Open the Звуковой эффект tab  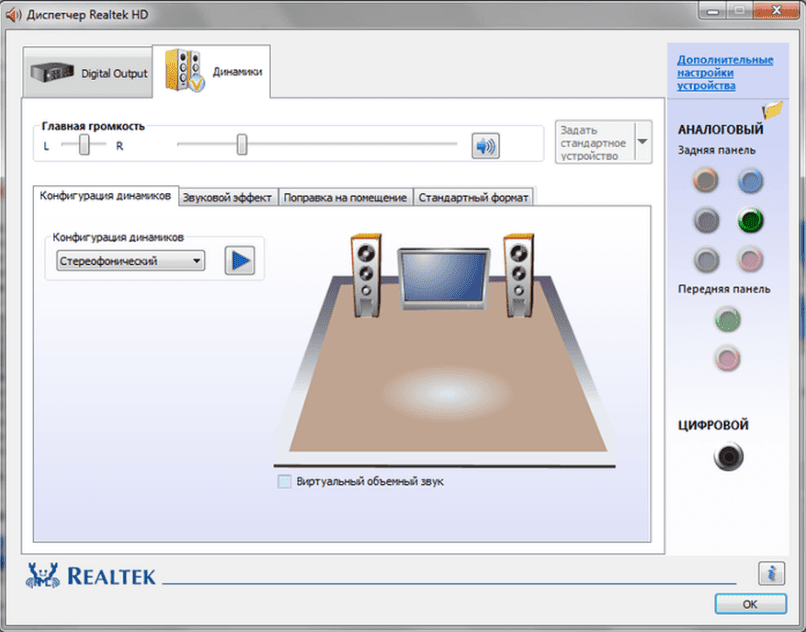click(228, 197)
